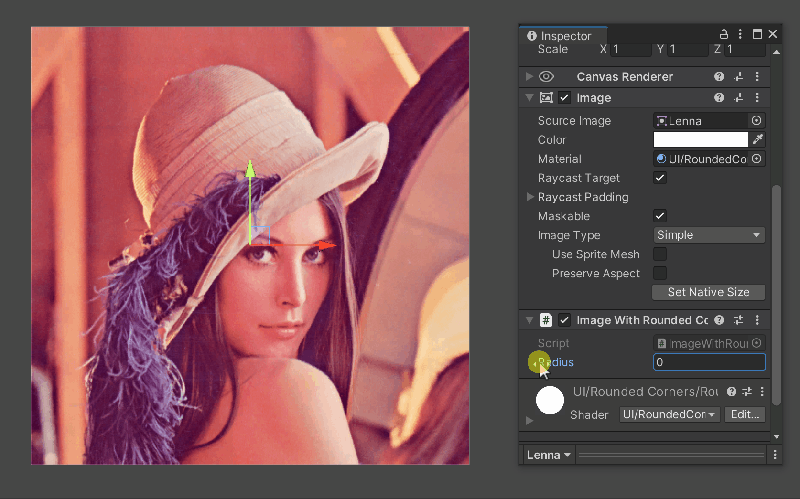Click the Set Native Size button
800x499 pixels.
point(708,292)
